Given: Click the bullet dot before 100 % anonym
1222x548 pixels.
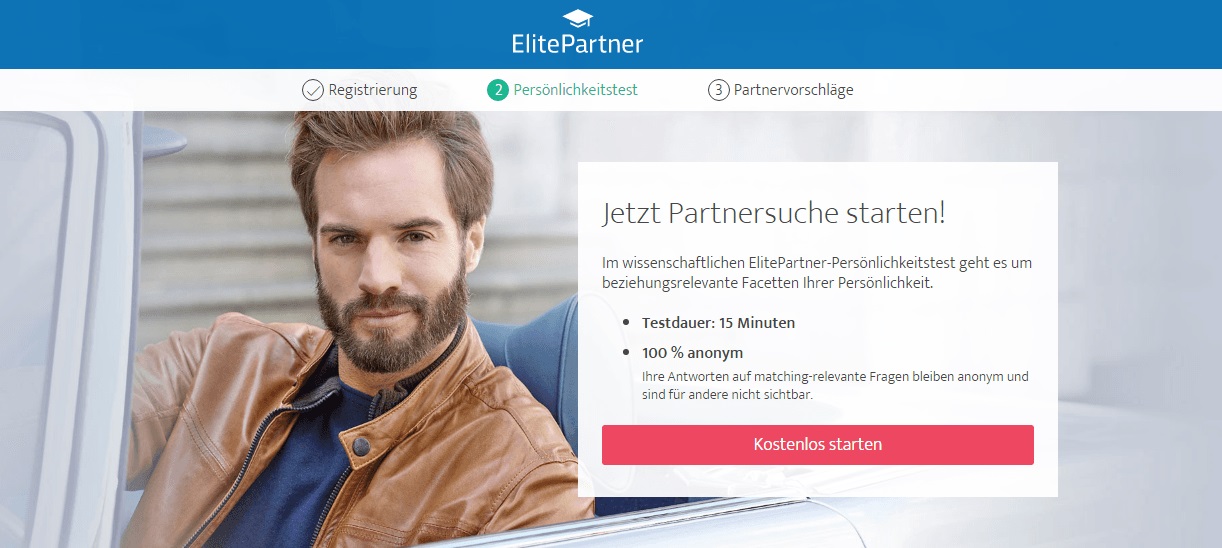Looking at the screenshot, I should tap(626, 353).
